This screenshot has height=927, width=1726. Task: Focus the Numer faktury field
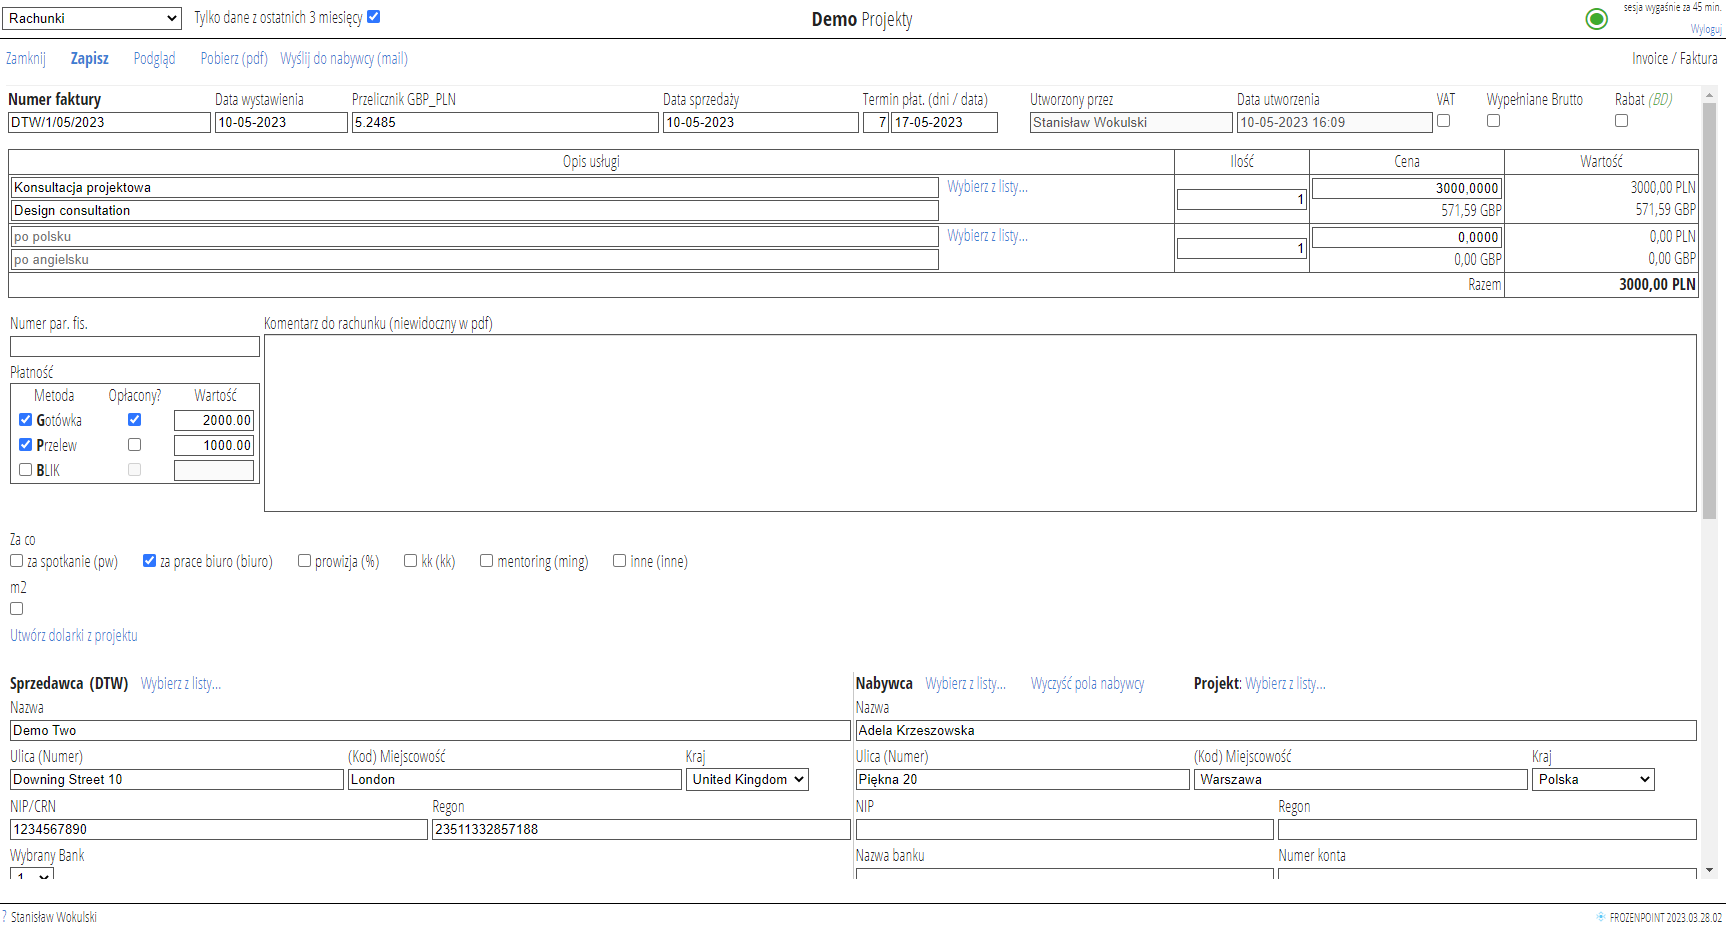[x=109, y=122]
